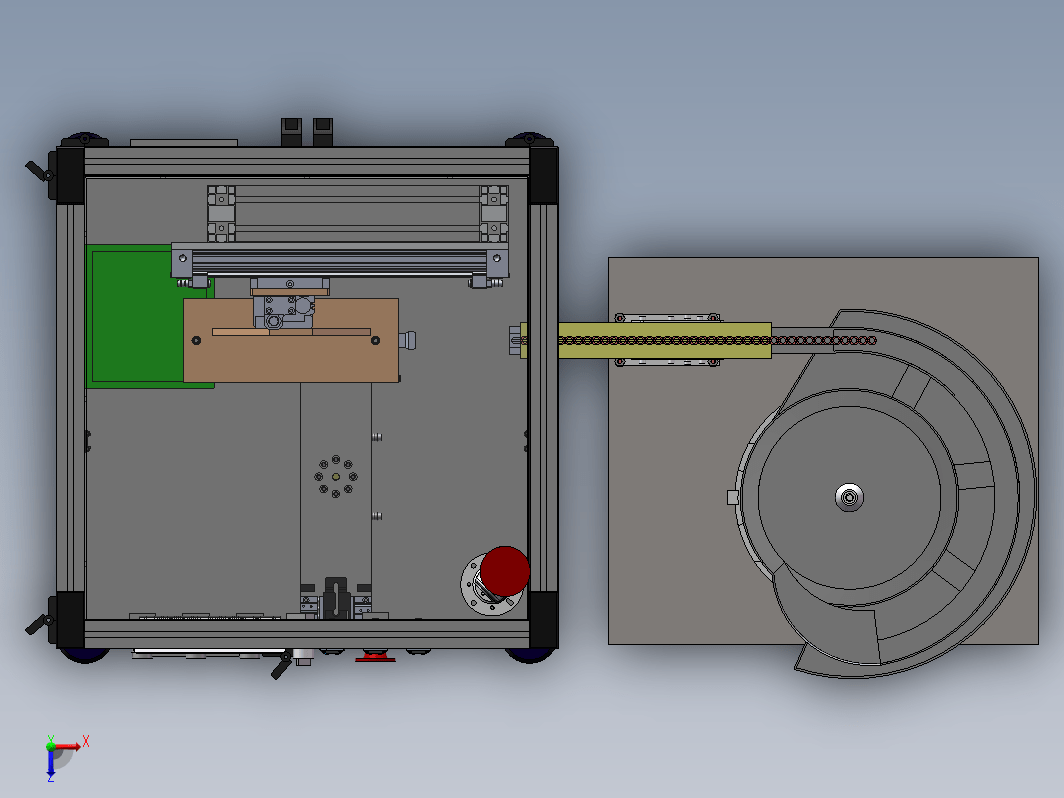Select the top-right black corner bracket

pyautogui.click(x=543, y=175)
